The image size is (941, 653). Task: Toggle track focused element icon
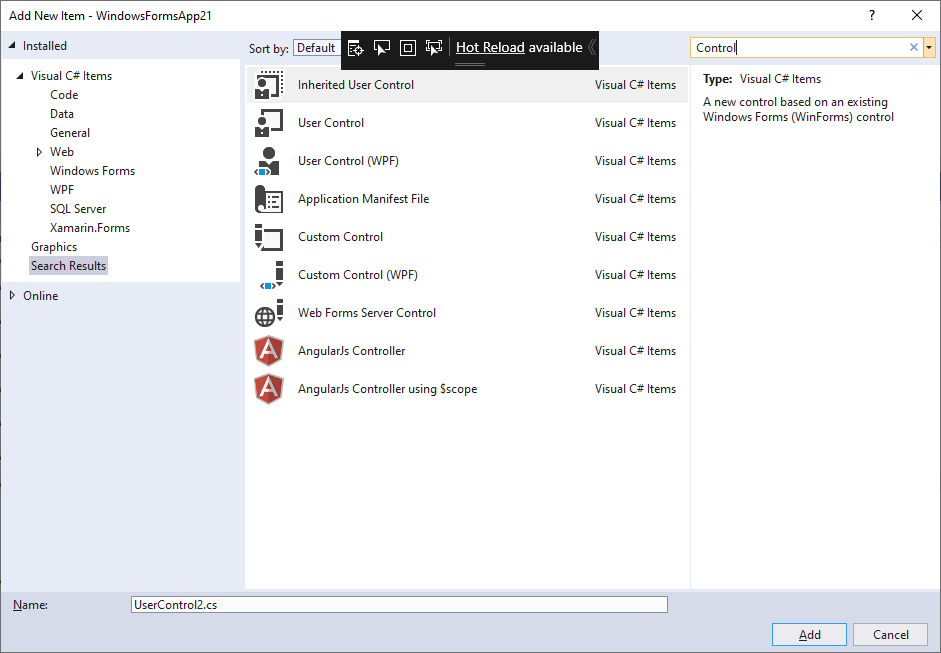(x=433, y=48)
